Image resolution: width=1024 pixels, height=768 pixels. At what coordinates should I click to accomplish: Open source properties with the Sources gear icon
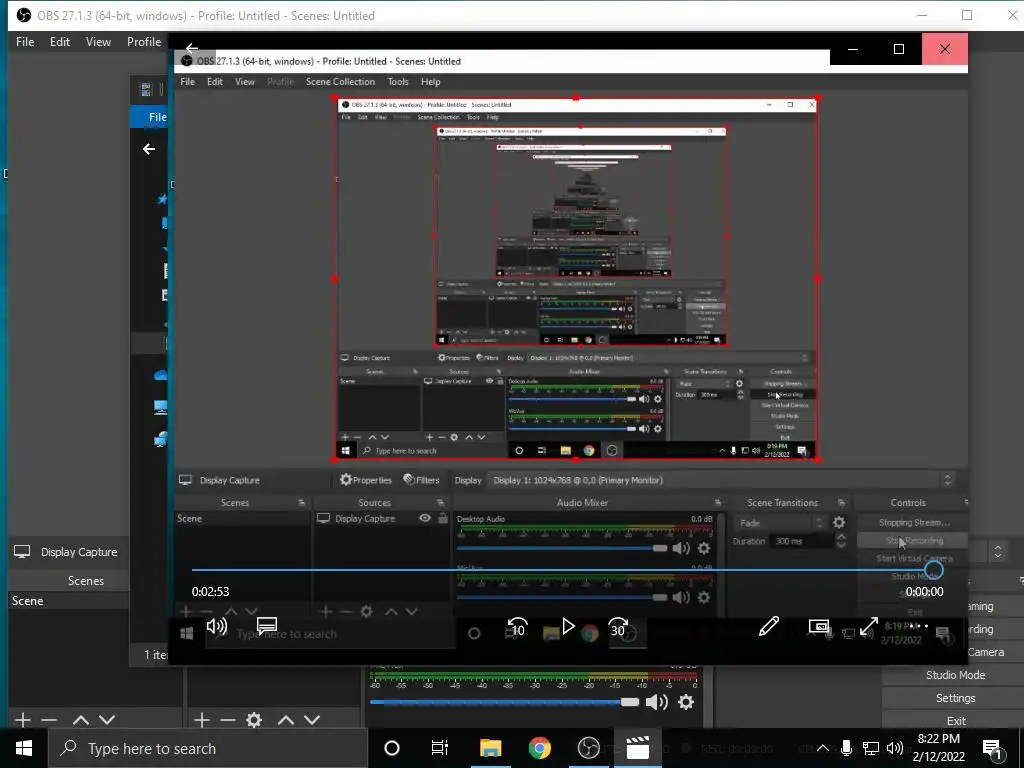coord(254,720)
